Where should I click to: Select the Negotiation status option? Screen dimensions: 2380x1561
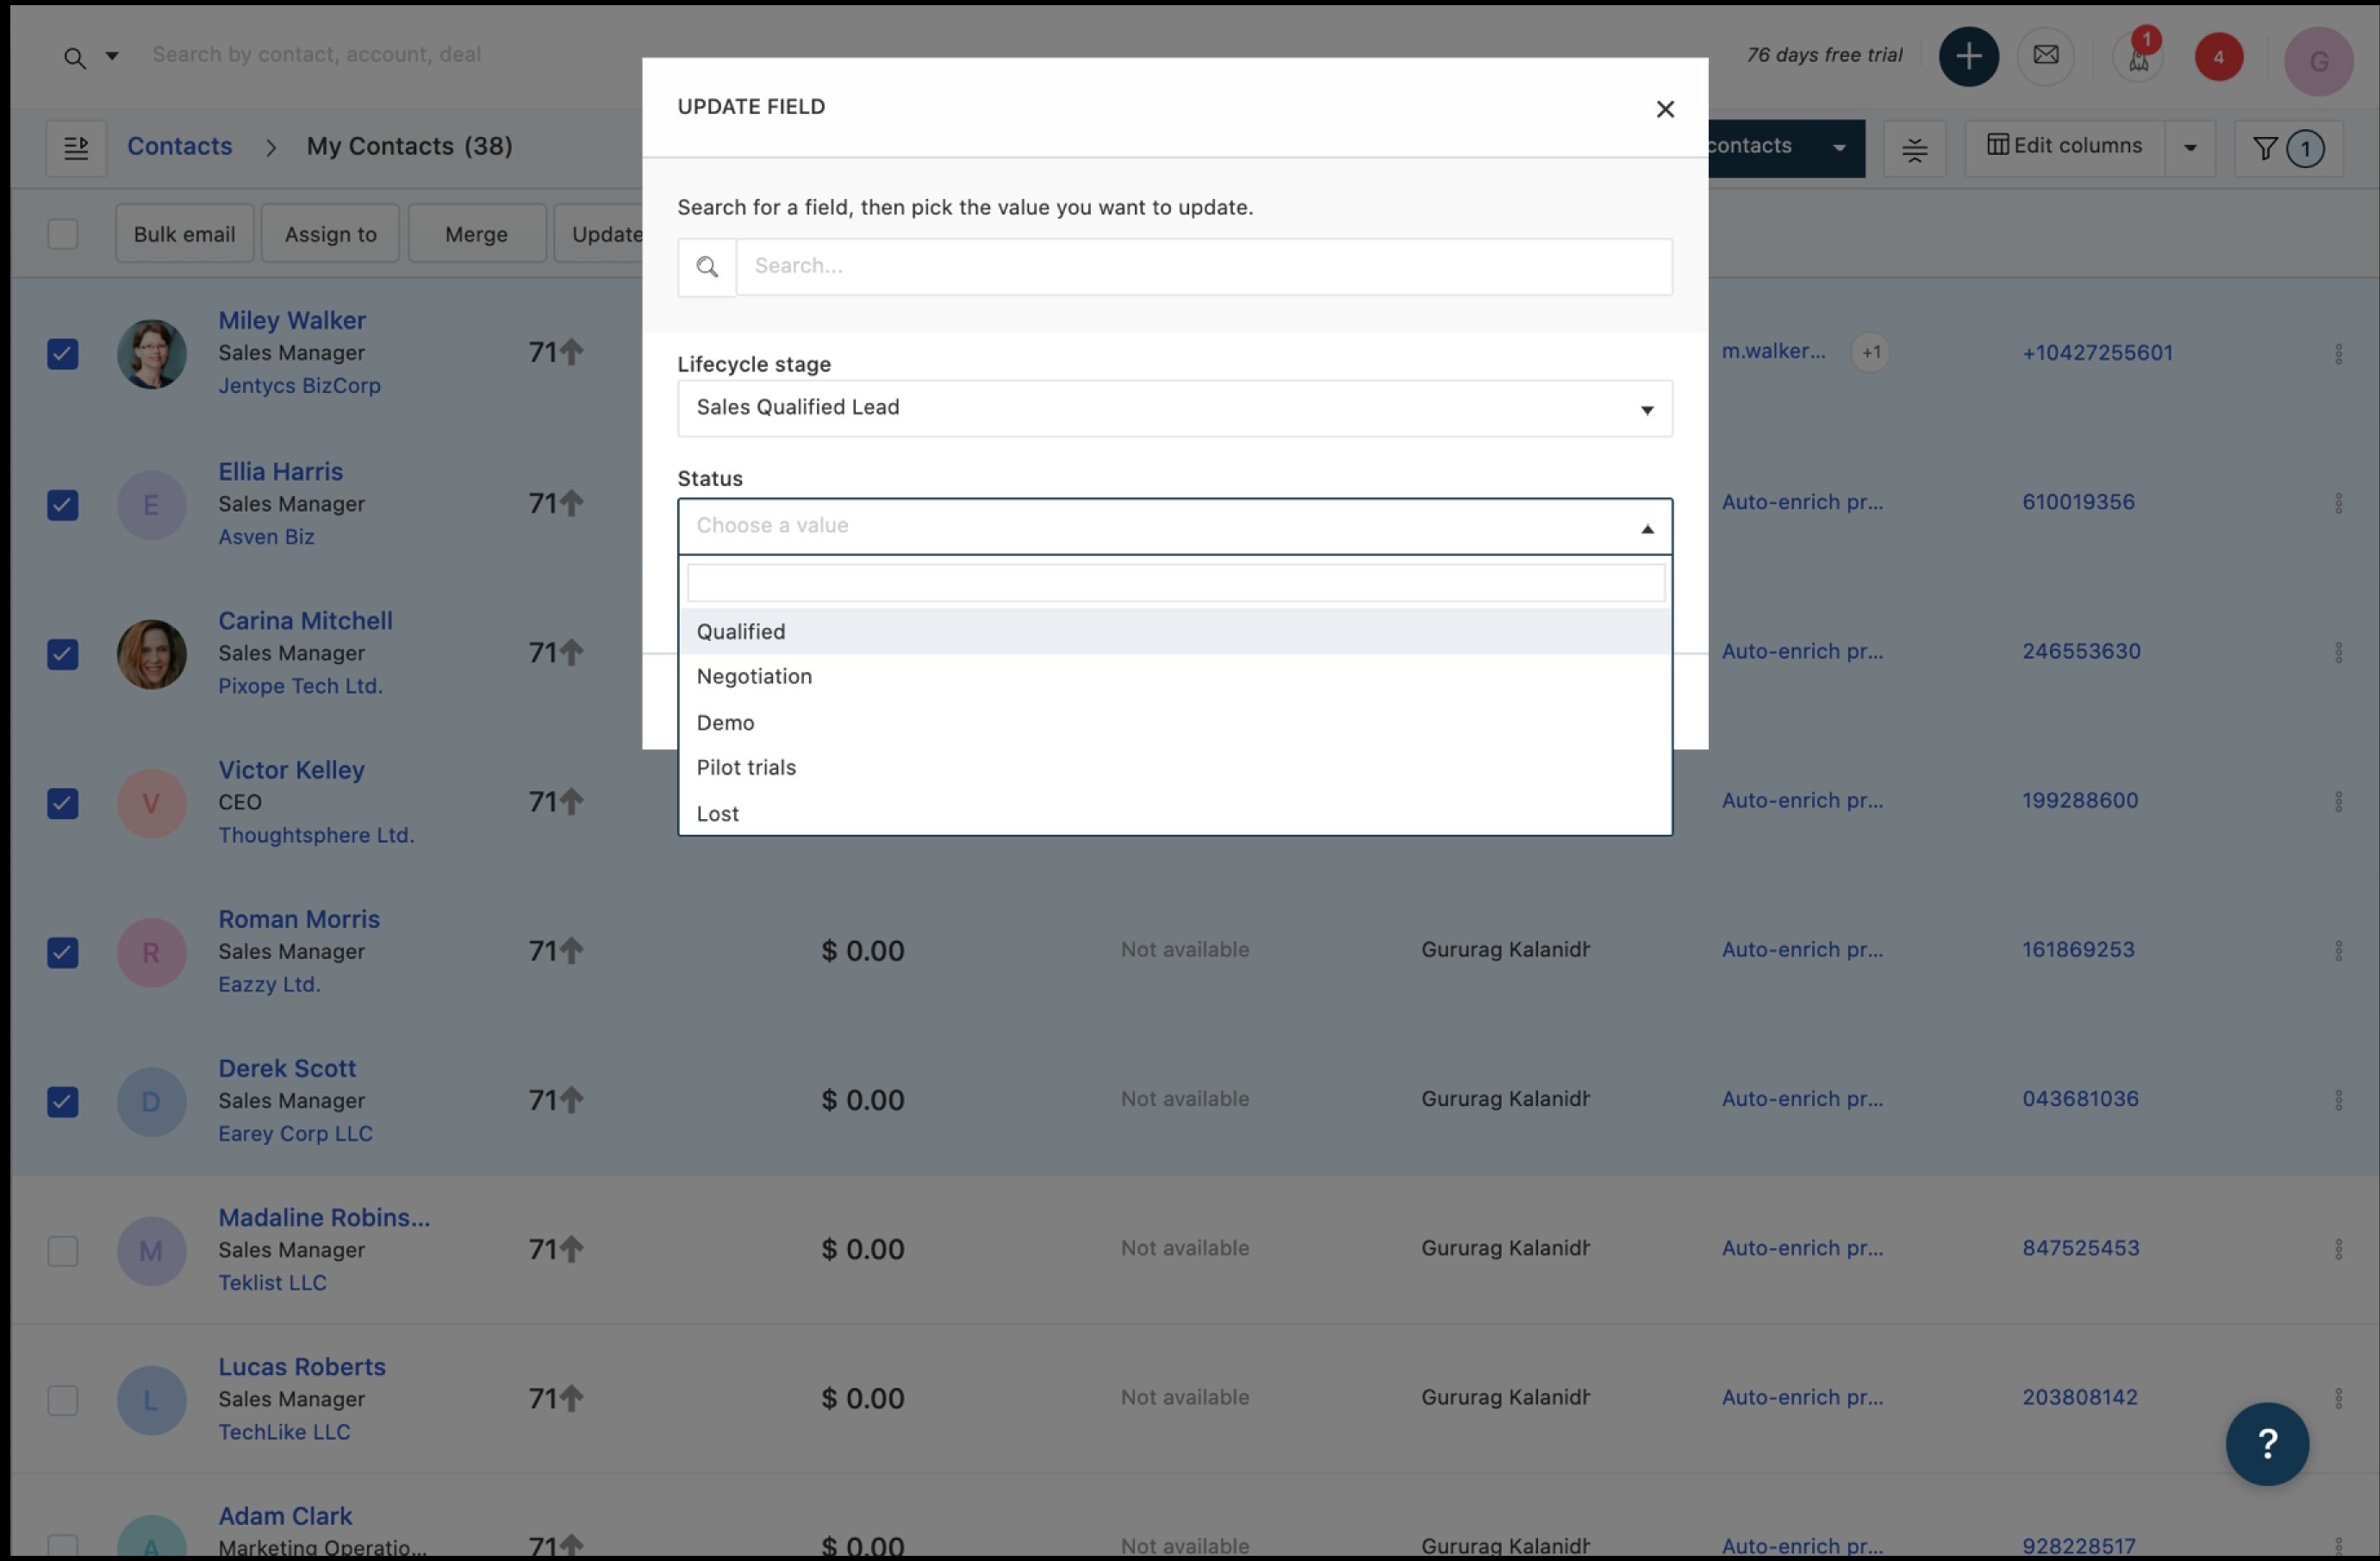coord(754,677)
